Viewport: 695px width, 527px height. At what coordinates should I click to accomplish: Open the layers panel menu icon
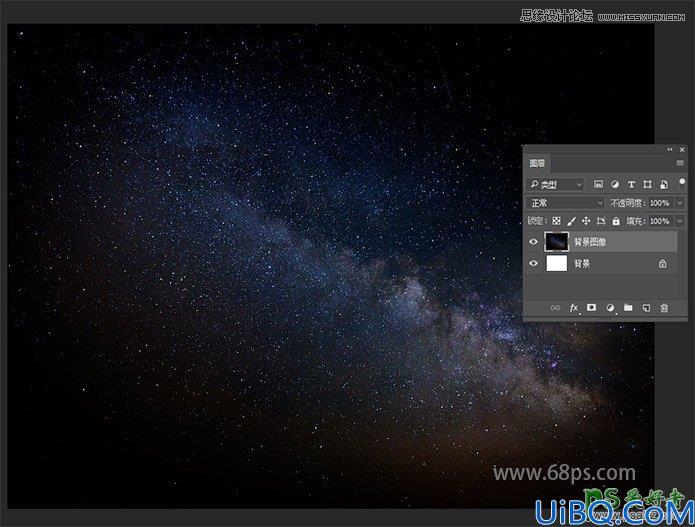(x=680, y=163)
